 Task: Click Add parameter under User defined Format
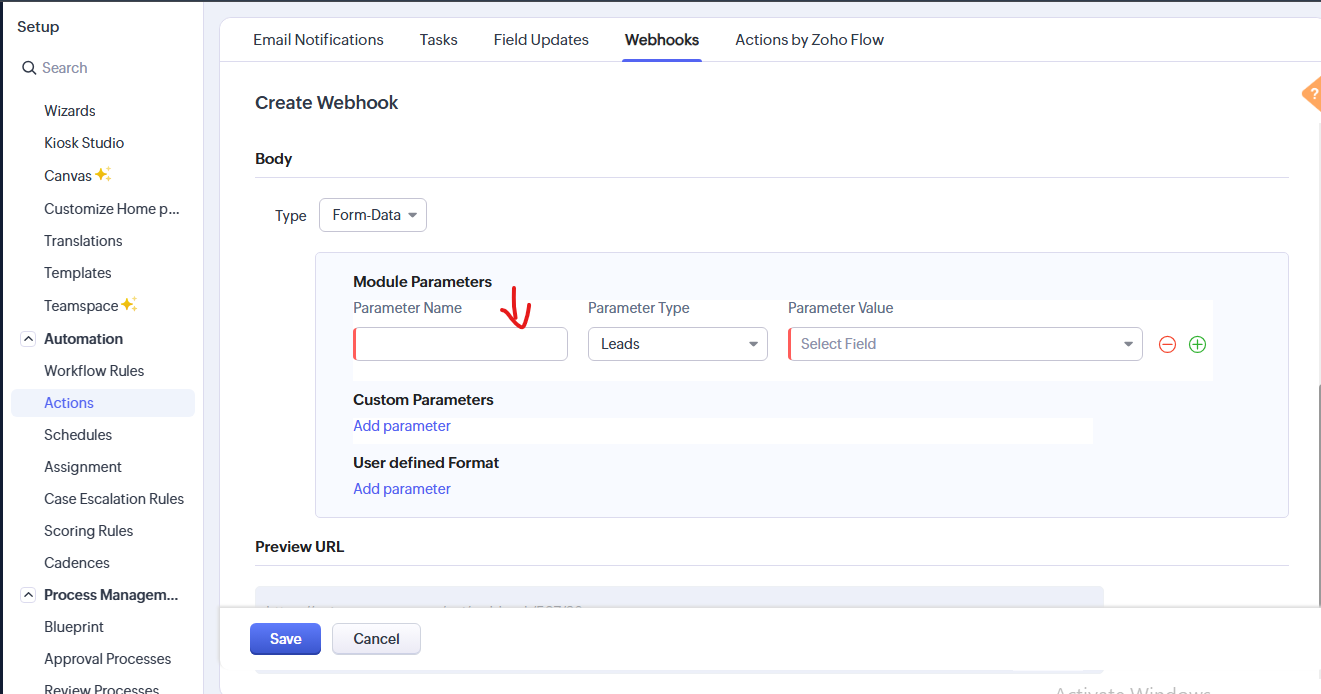click(402, 489)
